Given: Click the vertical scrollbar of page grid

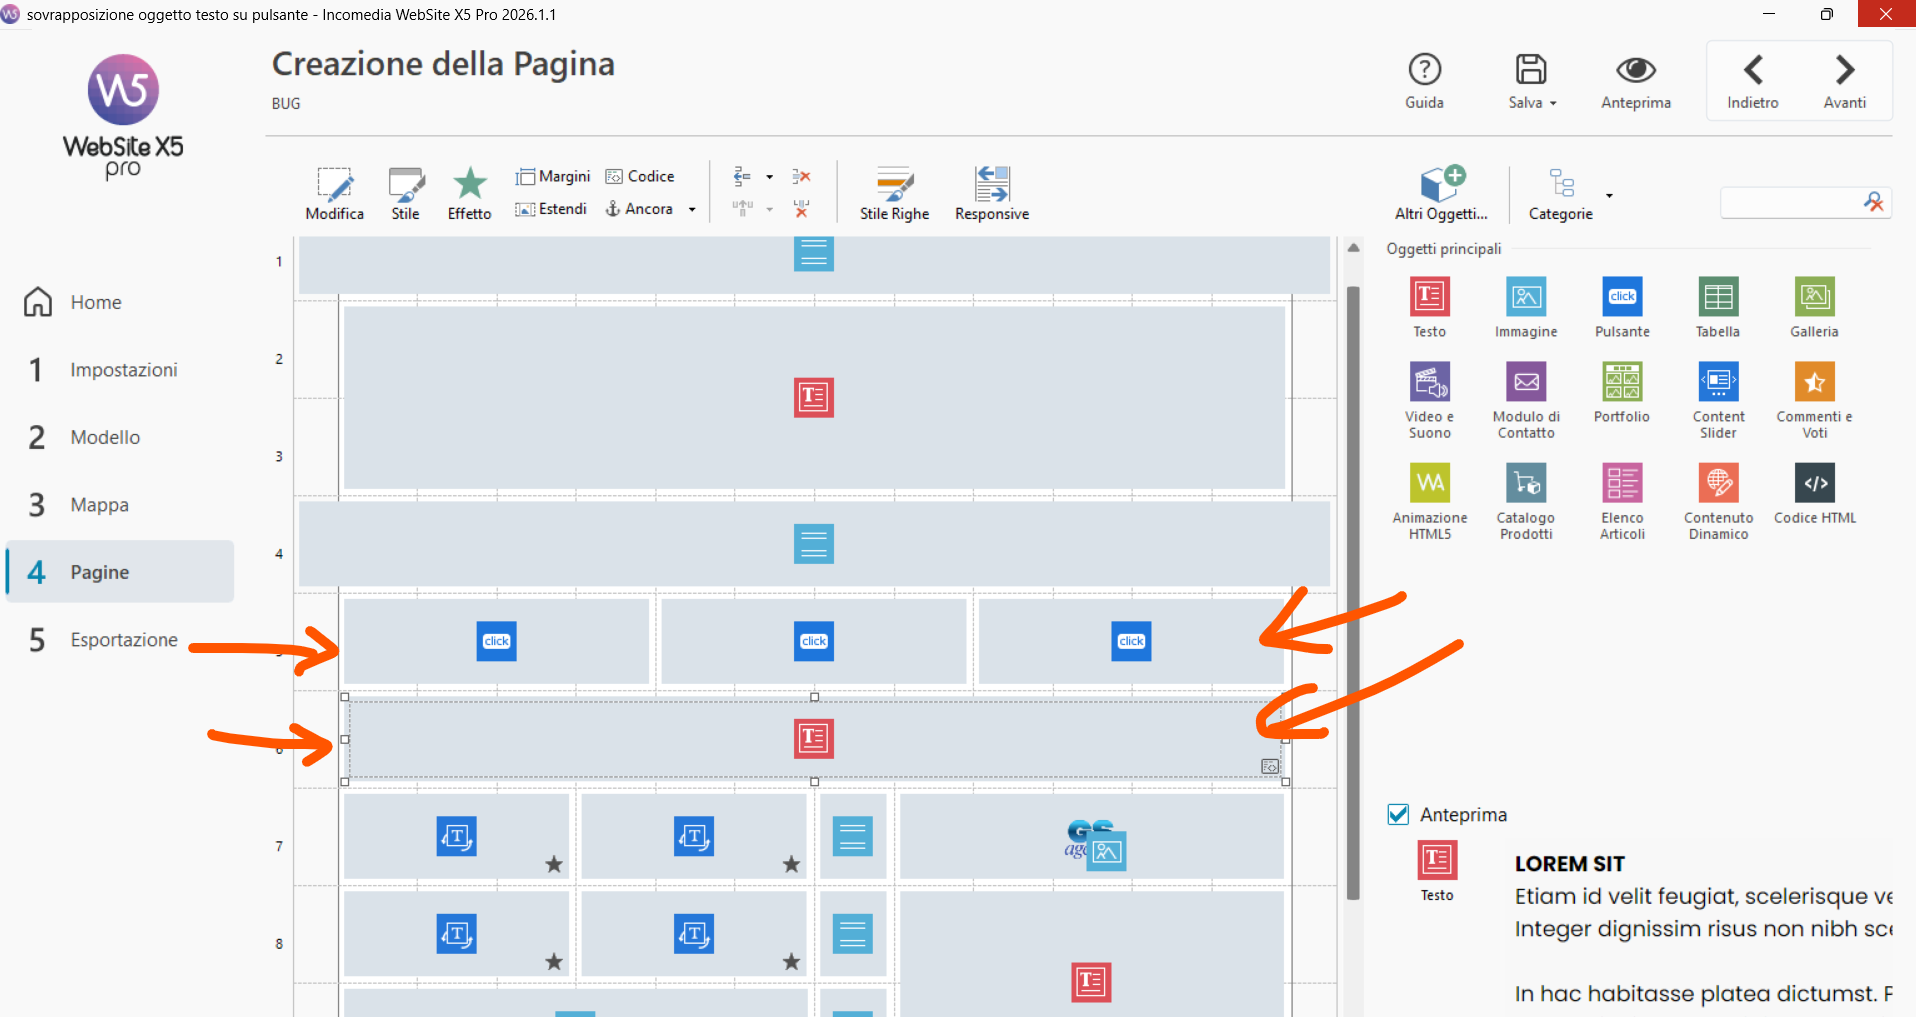Looking at the screenshot, I should click(x=1353, y=590).
